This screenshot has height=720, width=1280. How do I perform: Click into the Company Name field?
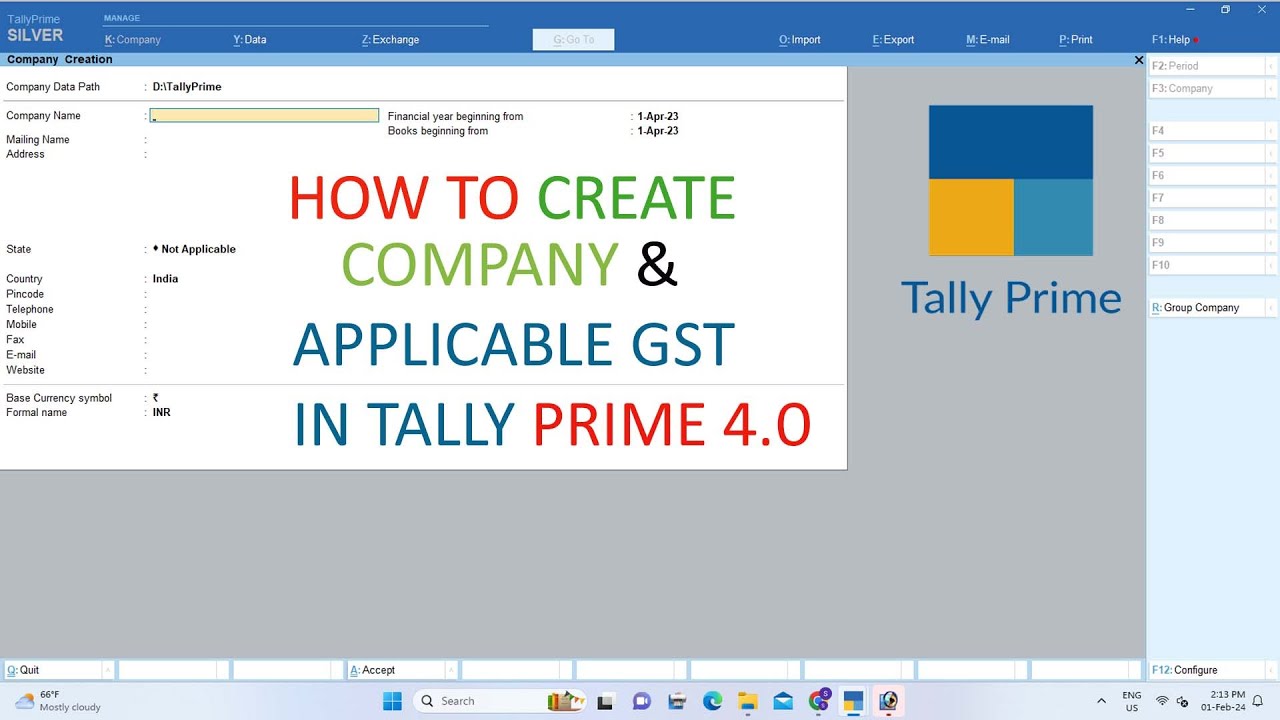point(264,116)
